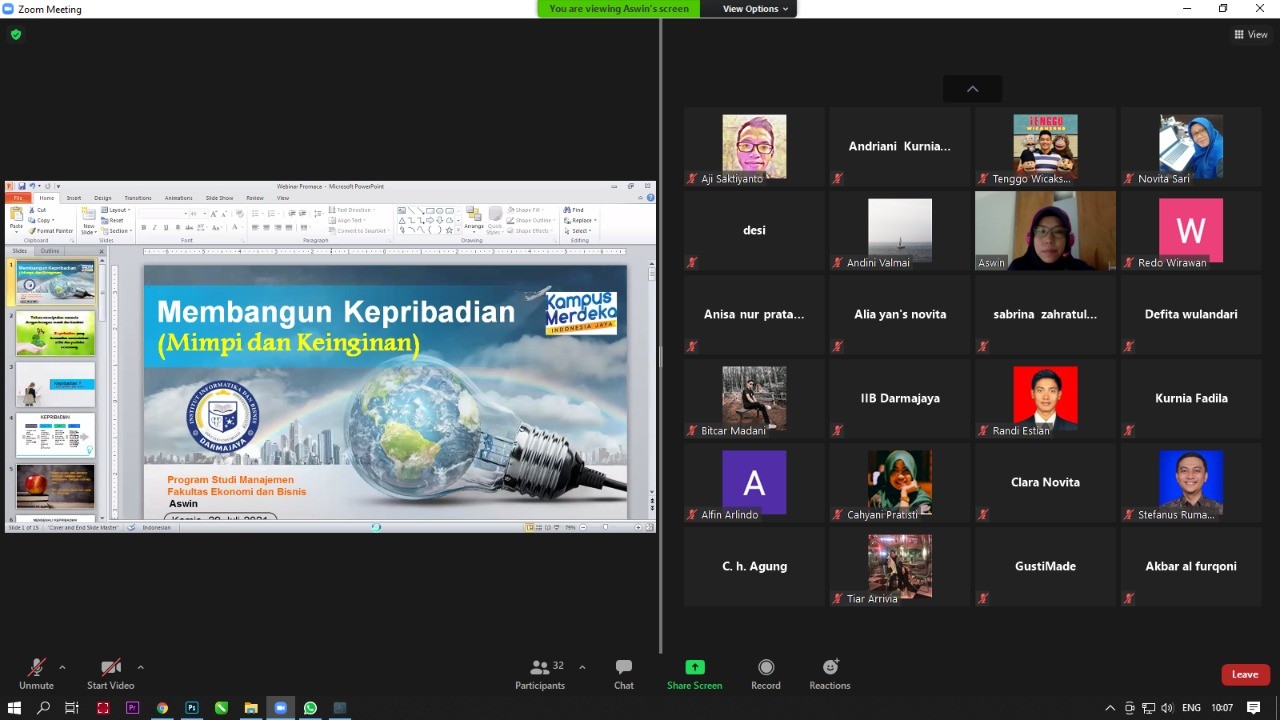Screen dimensions: 1280x720
Task: Click the Save icon in PowerPoint title bar
Action: [21, 186]
